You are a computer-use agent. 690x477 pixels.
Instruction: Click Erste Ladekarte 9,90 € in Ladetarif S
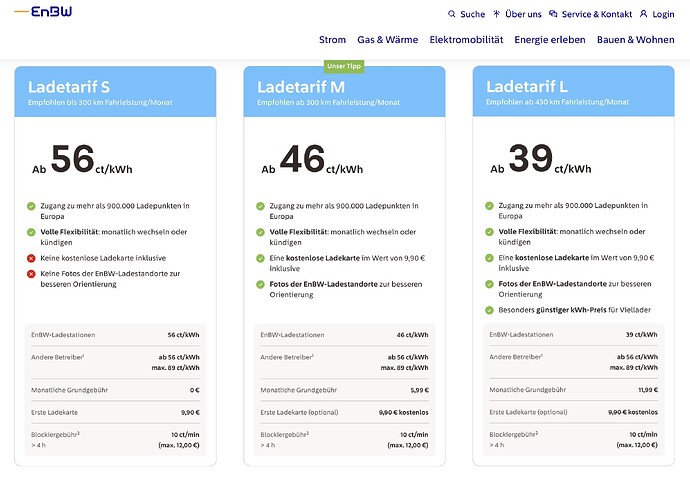[190, 413]
